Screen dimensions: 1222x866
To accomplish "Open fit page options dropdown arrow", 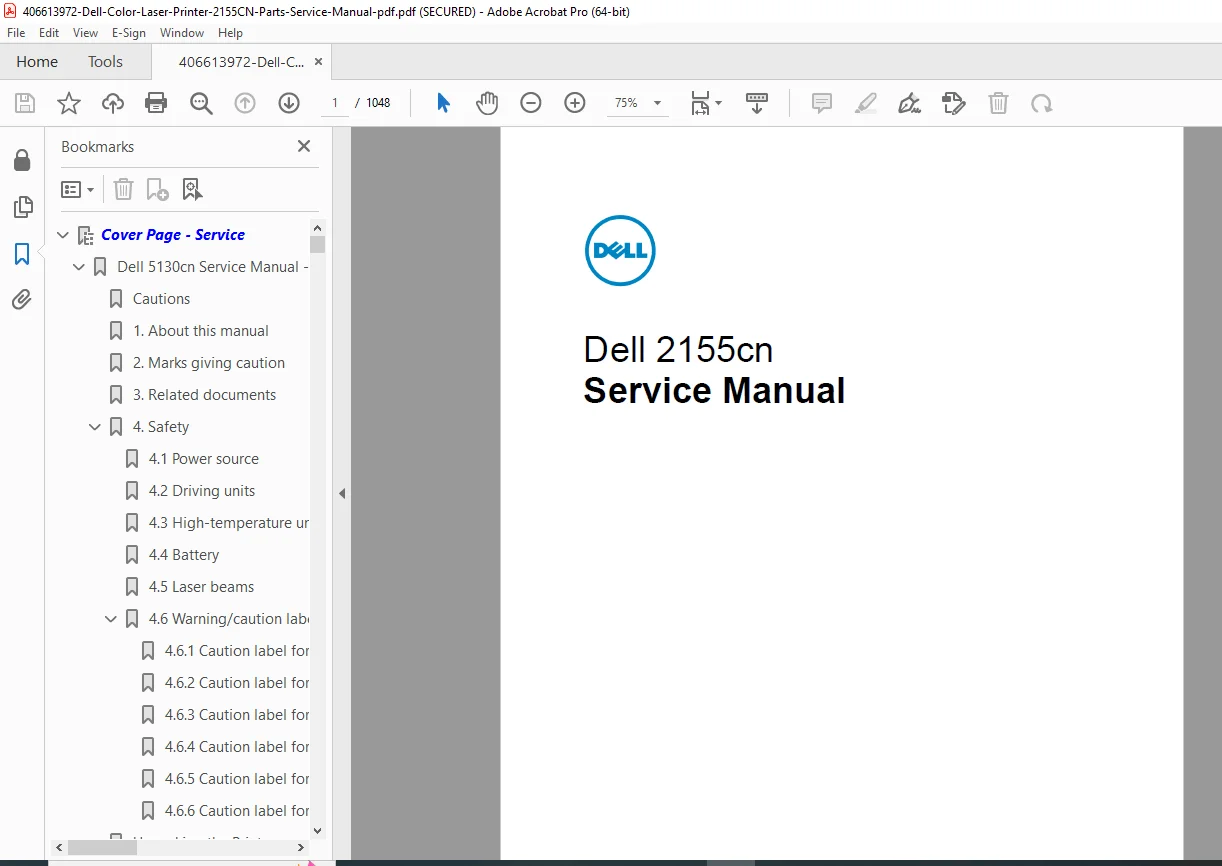I will (718, 103).
